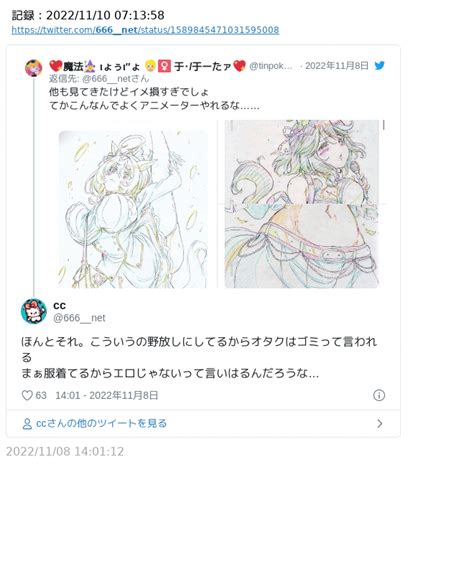Click the 2022年11月8日 date in reply header
Image resolution: width=474 pixels, height=566 pixels.
point(337,66)
